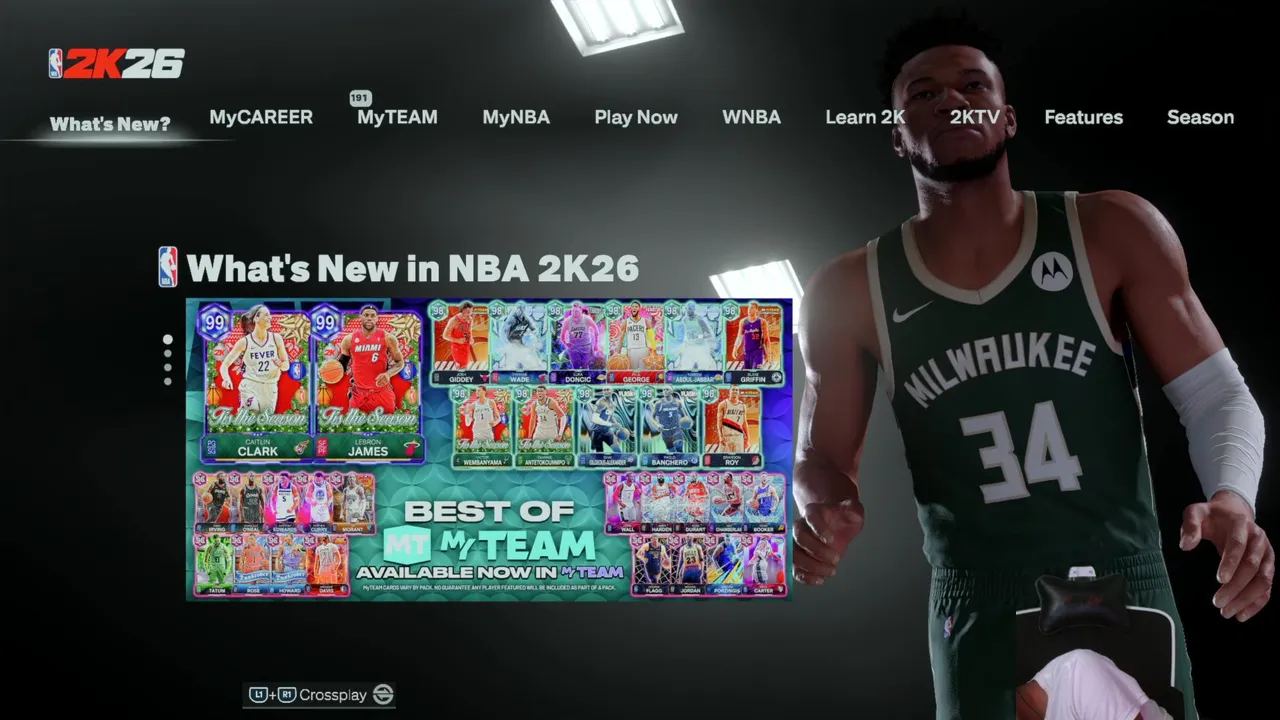Open the Features tab
This screenshot has height=720, width=1280.
click(x=1083, y=117)
